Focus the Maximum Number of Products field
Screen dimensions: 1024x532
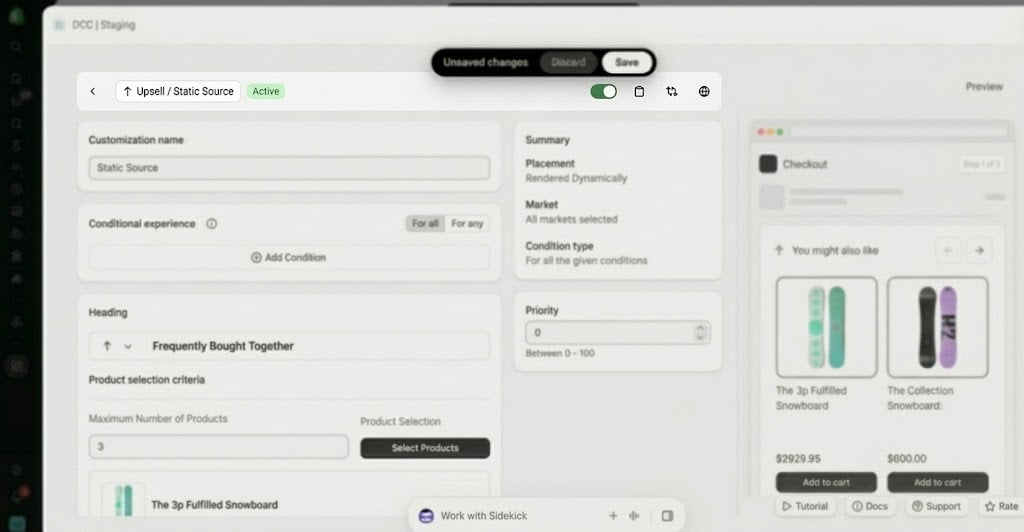coord(218,446)
